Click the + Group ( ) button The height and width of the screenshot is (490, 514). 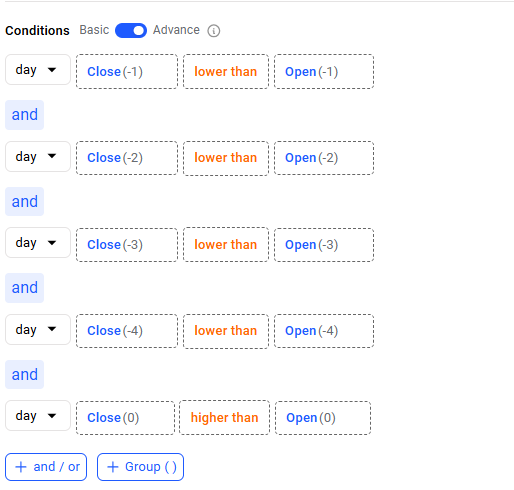(140, 467)
